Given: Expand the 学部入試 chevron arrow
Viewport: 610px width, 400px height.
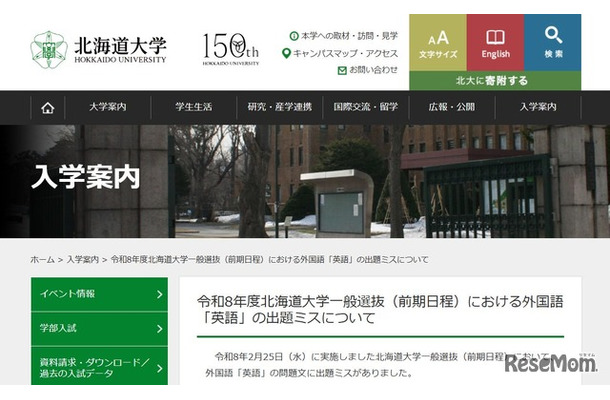Looking at the screenshot, I should (x=160, y=329).
